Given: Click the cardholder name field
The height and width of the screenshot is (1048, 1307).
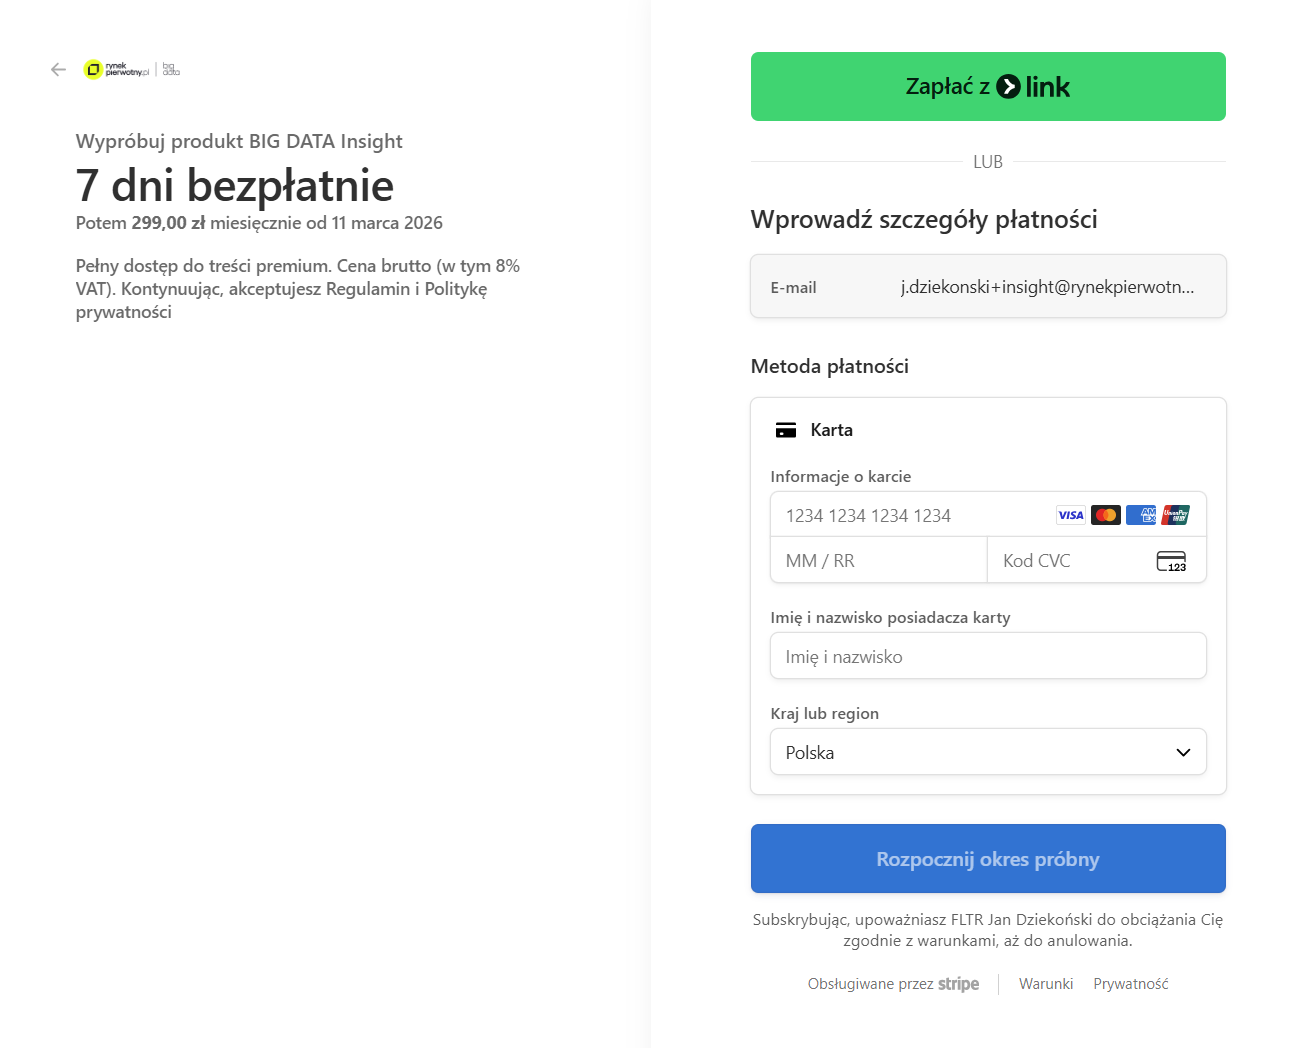Looking at the screenshot, I should pos(988,656).
